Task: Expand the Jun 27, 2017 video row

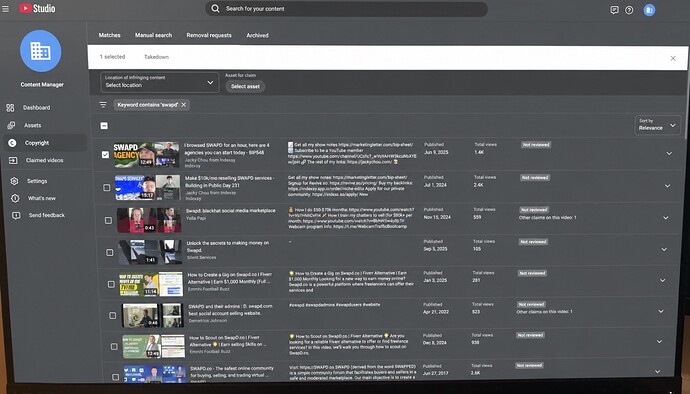Action: click(657, 372)
